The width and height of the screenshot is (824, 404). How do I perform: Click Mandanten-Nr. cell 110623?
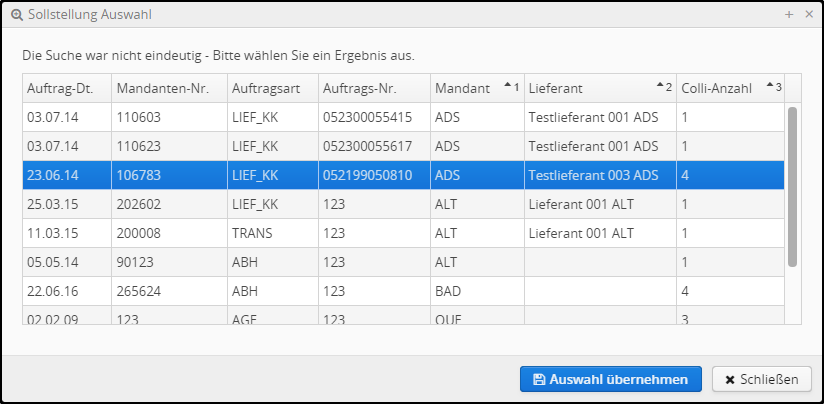click(169, 146)
